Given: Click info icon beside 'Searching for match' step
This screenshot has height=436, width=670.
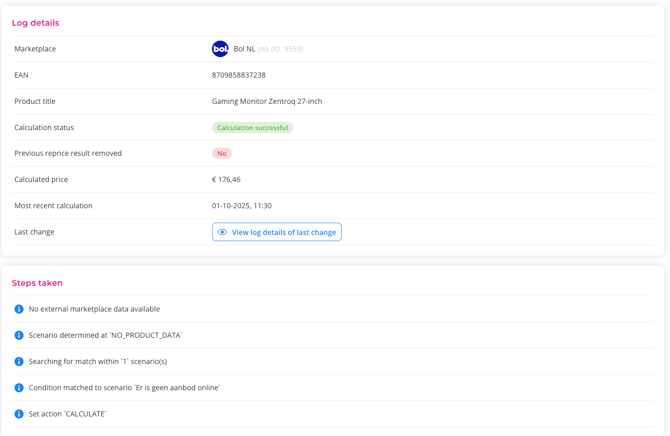Looking at the screenshot, I should pos(19,361).
